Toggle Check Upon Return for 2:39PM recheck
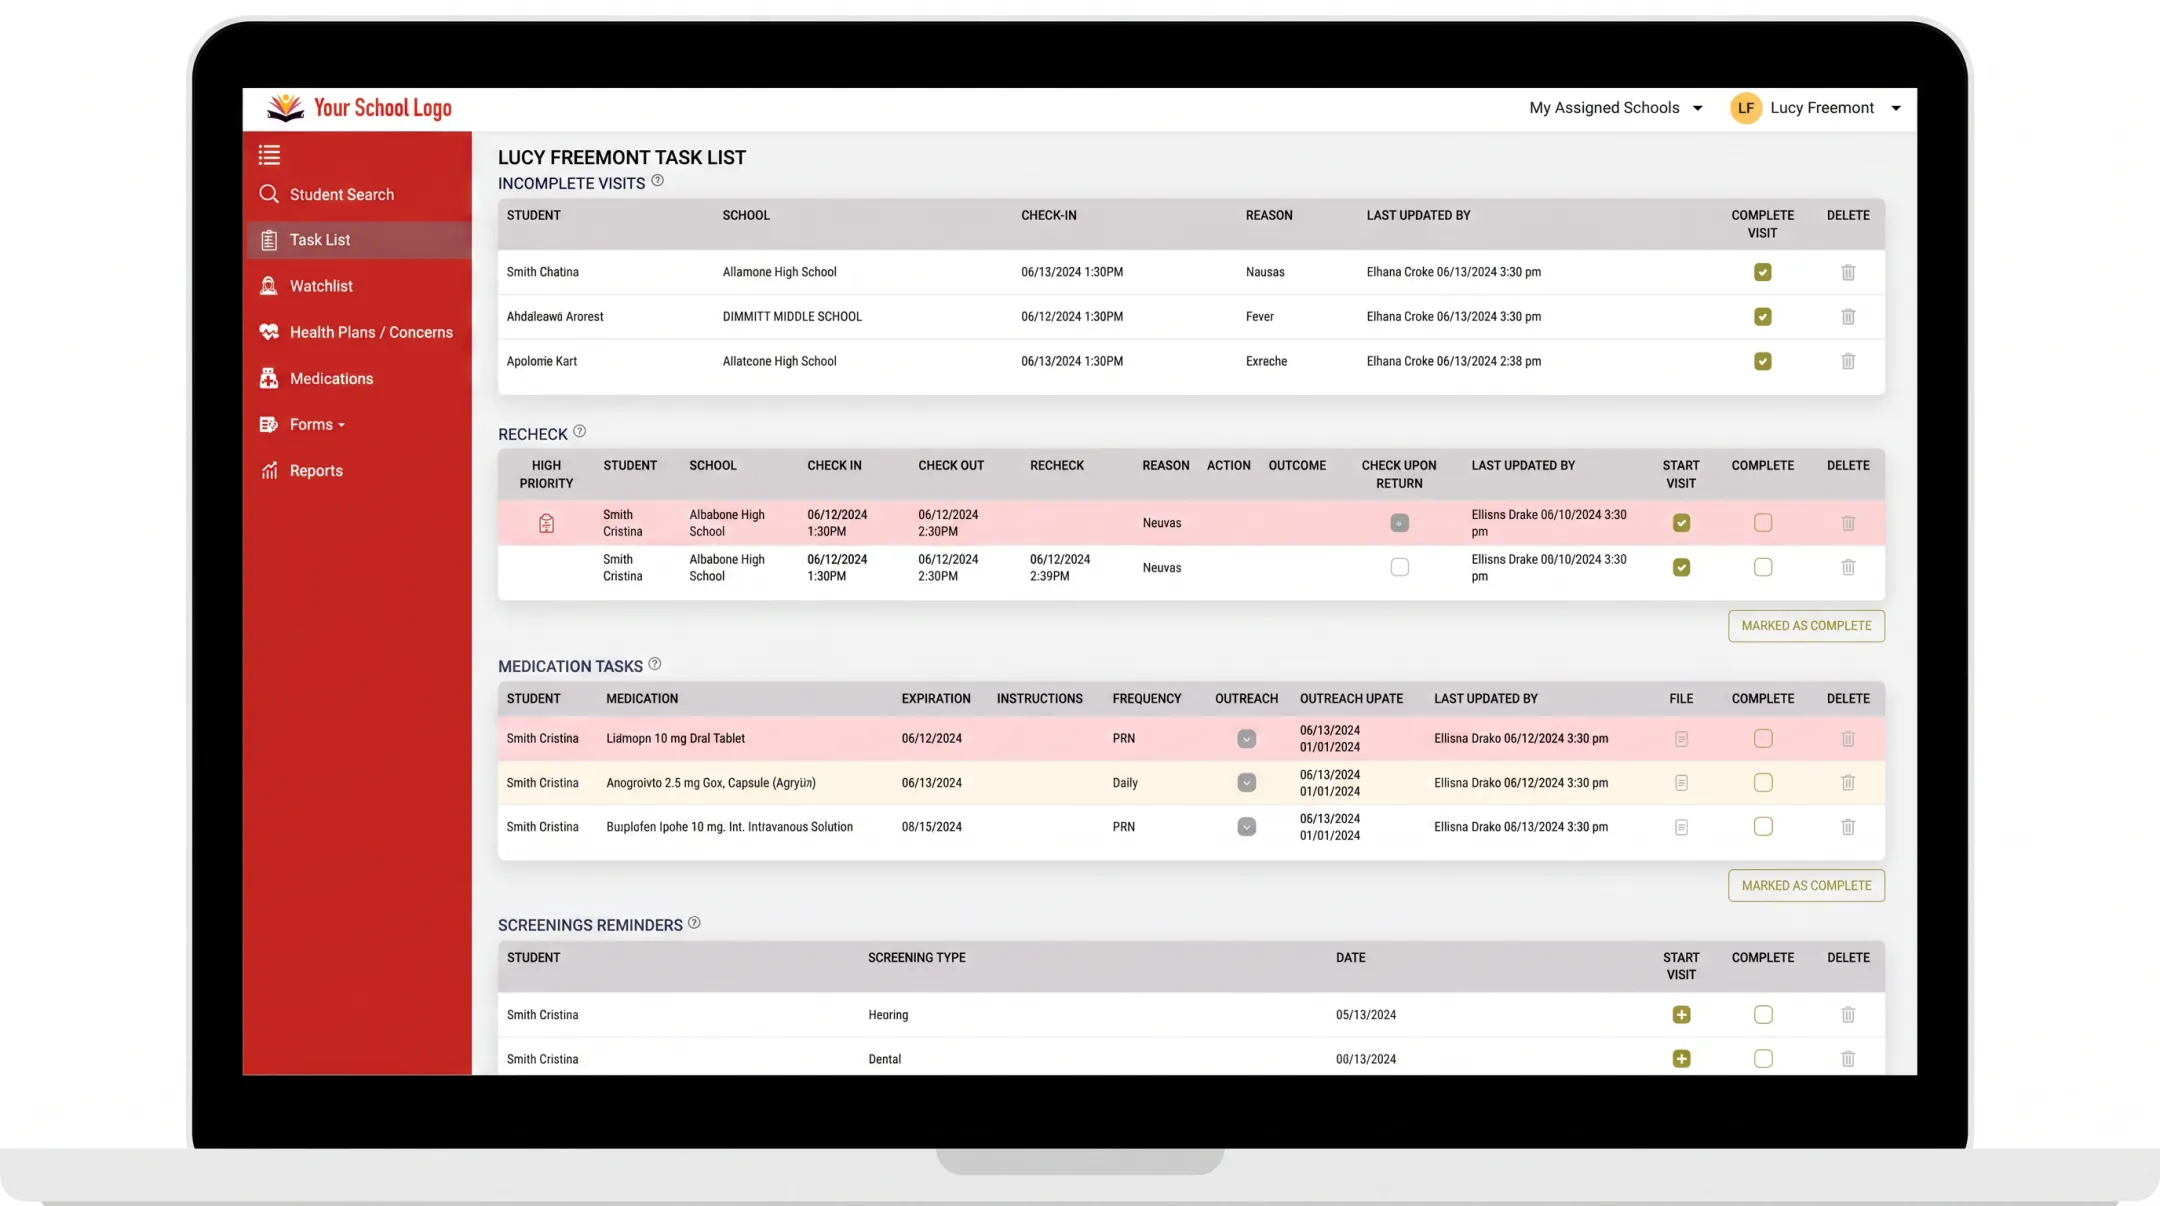Screen dimensions: 2160x1206 point(1399,567)
